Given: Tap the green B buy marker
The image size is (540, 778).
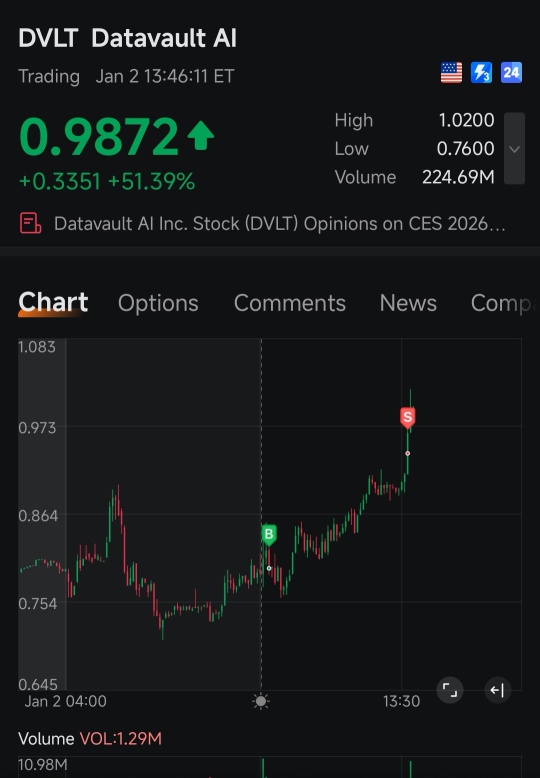Looking at the screenshot, I should coord(269,534).
